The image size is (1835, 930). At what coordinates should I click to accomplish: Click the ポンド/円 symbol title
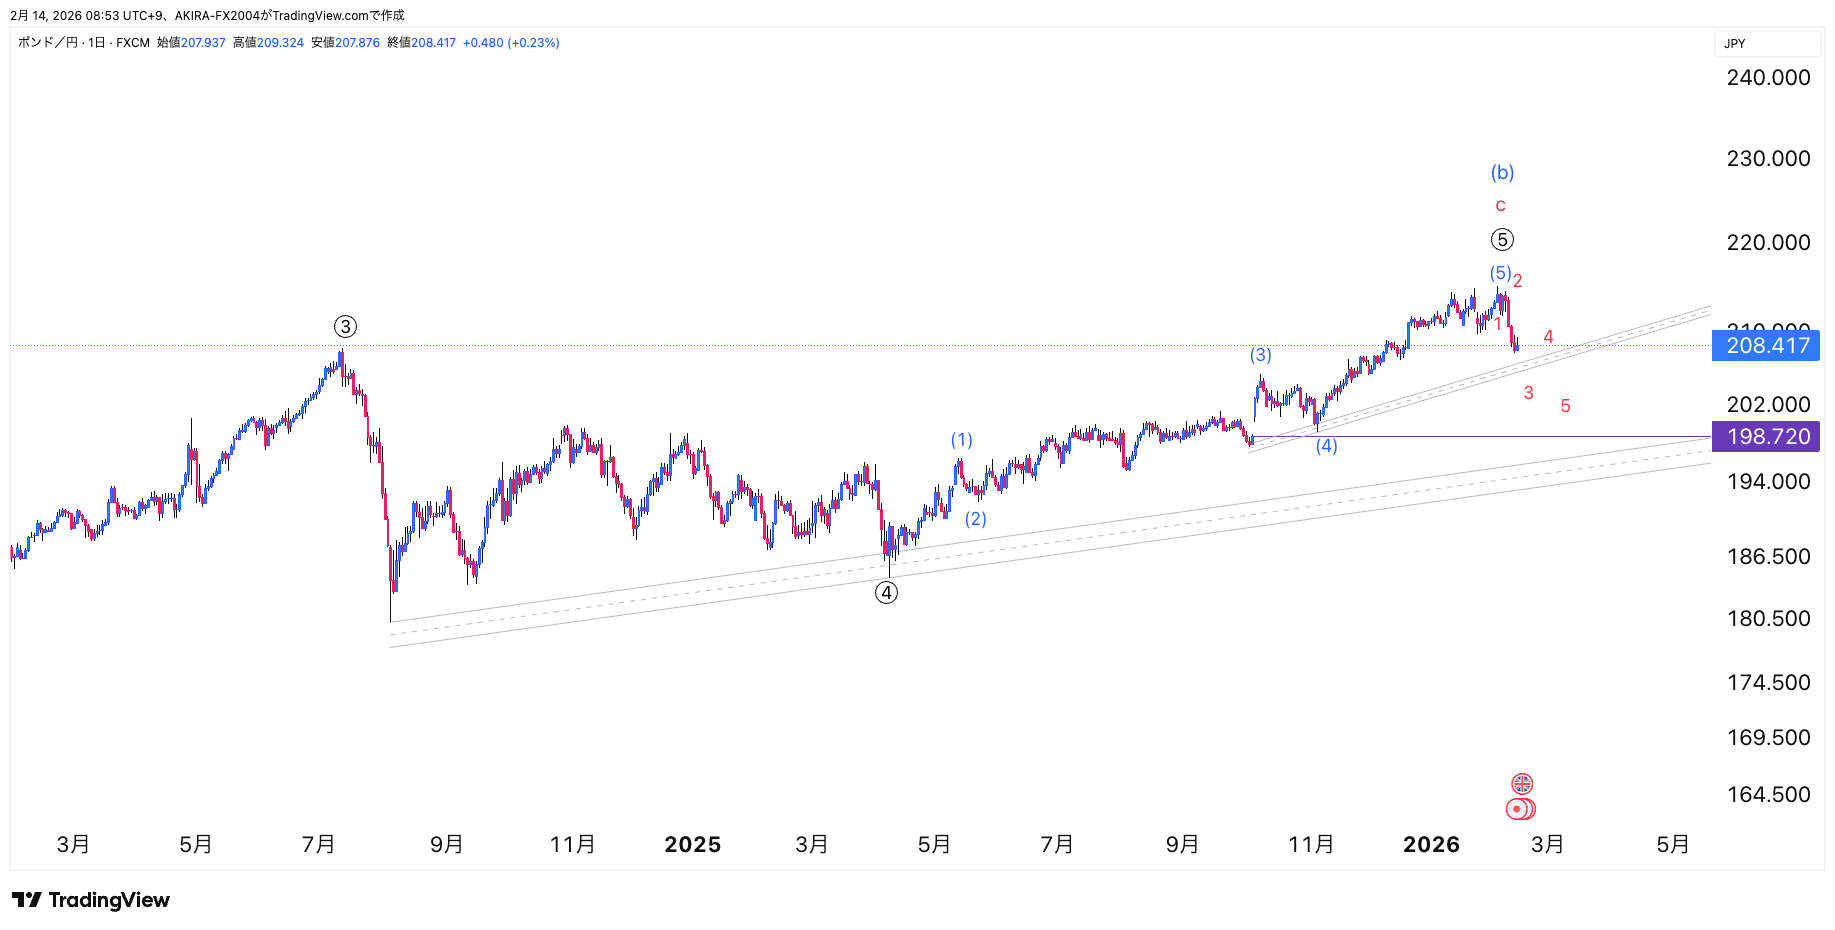48,43
